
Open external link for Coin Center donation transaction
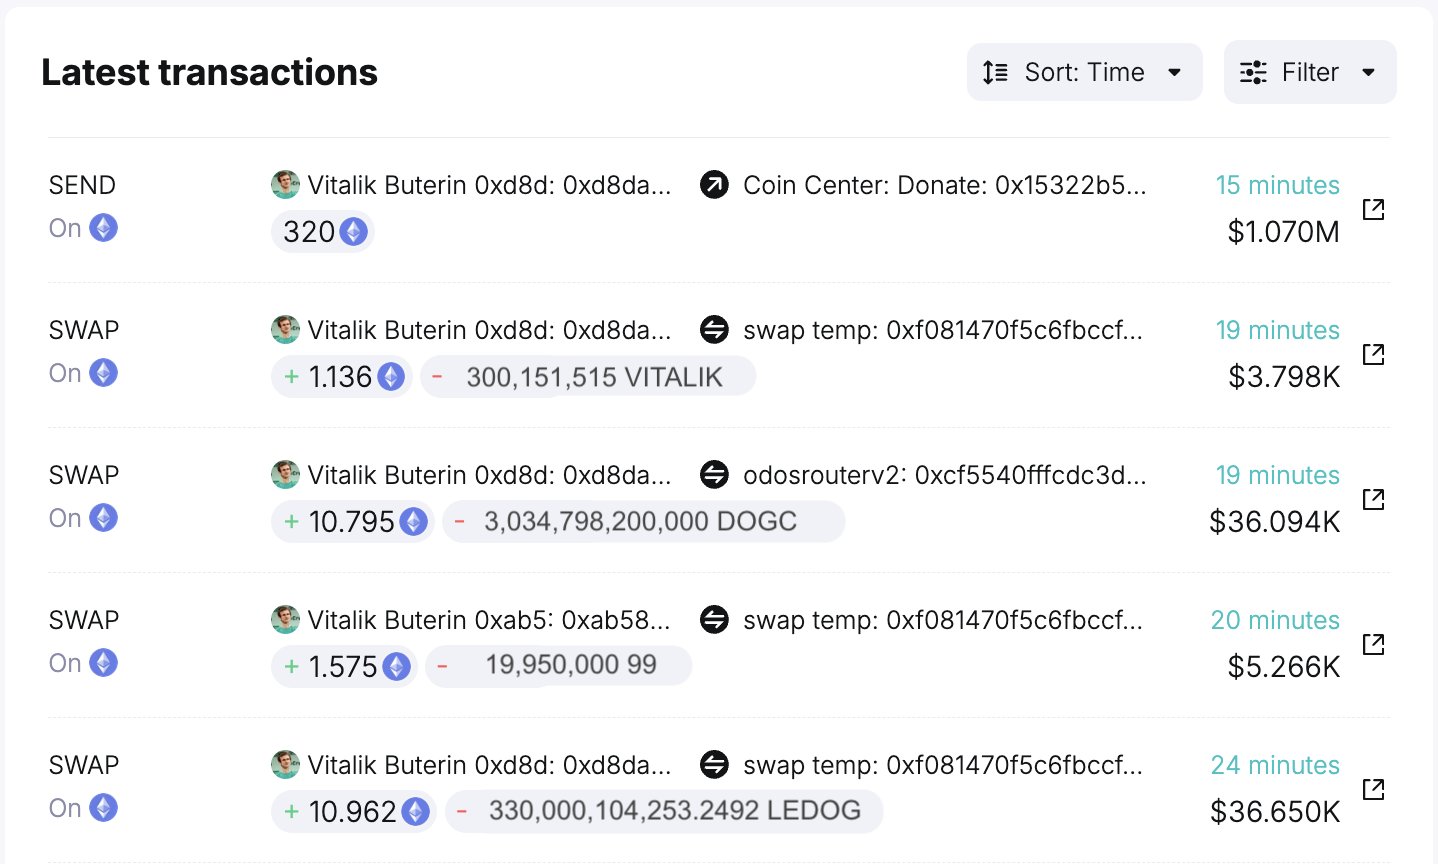pos(1373,209)
